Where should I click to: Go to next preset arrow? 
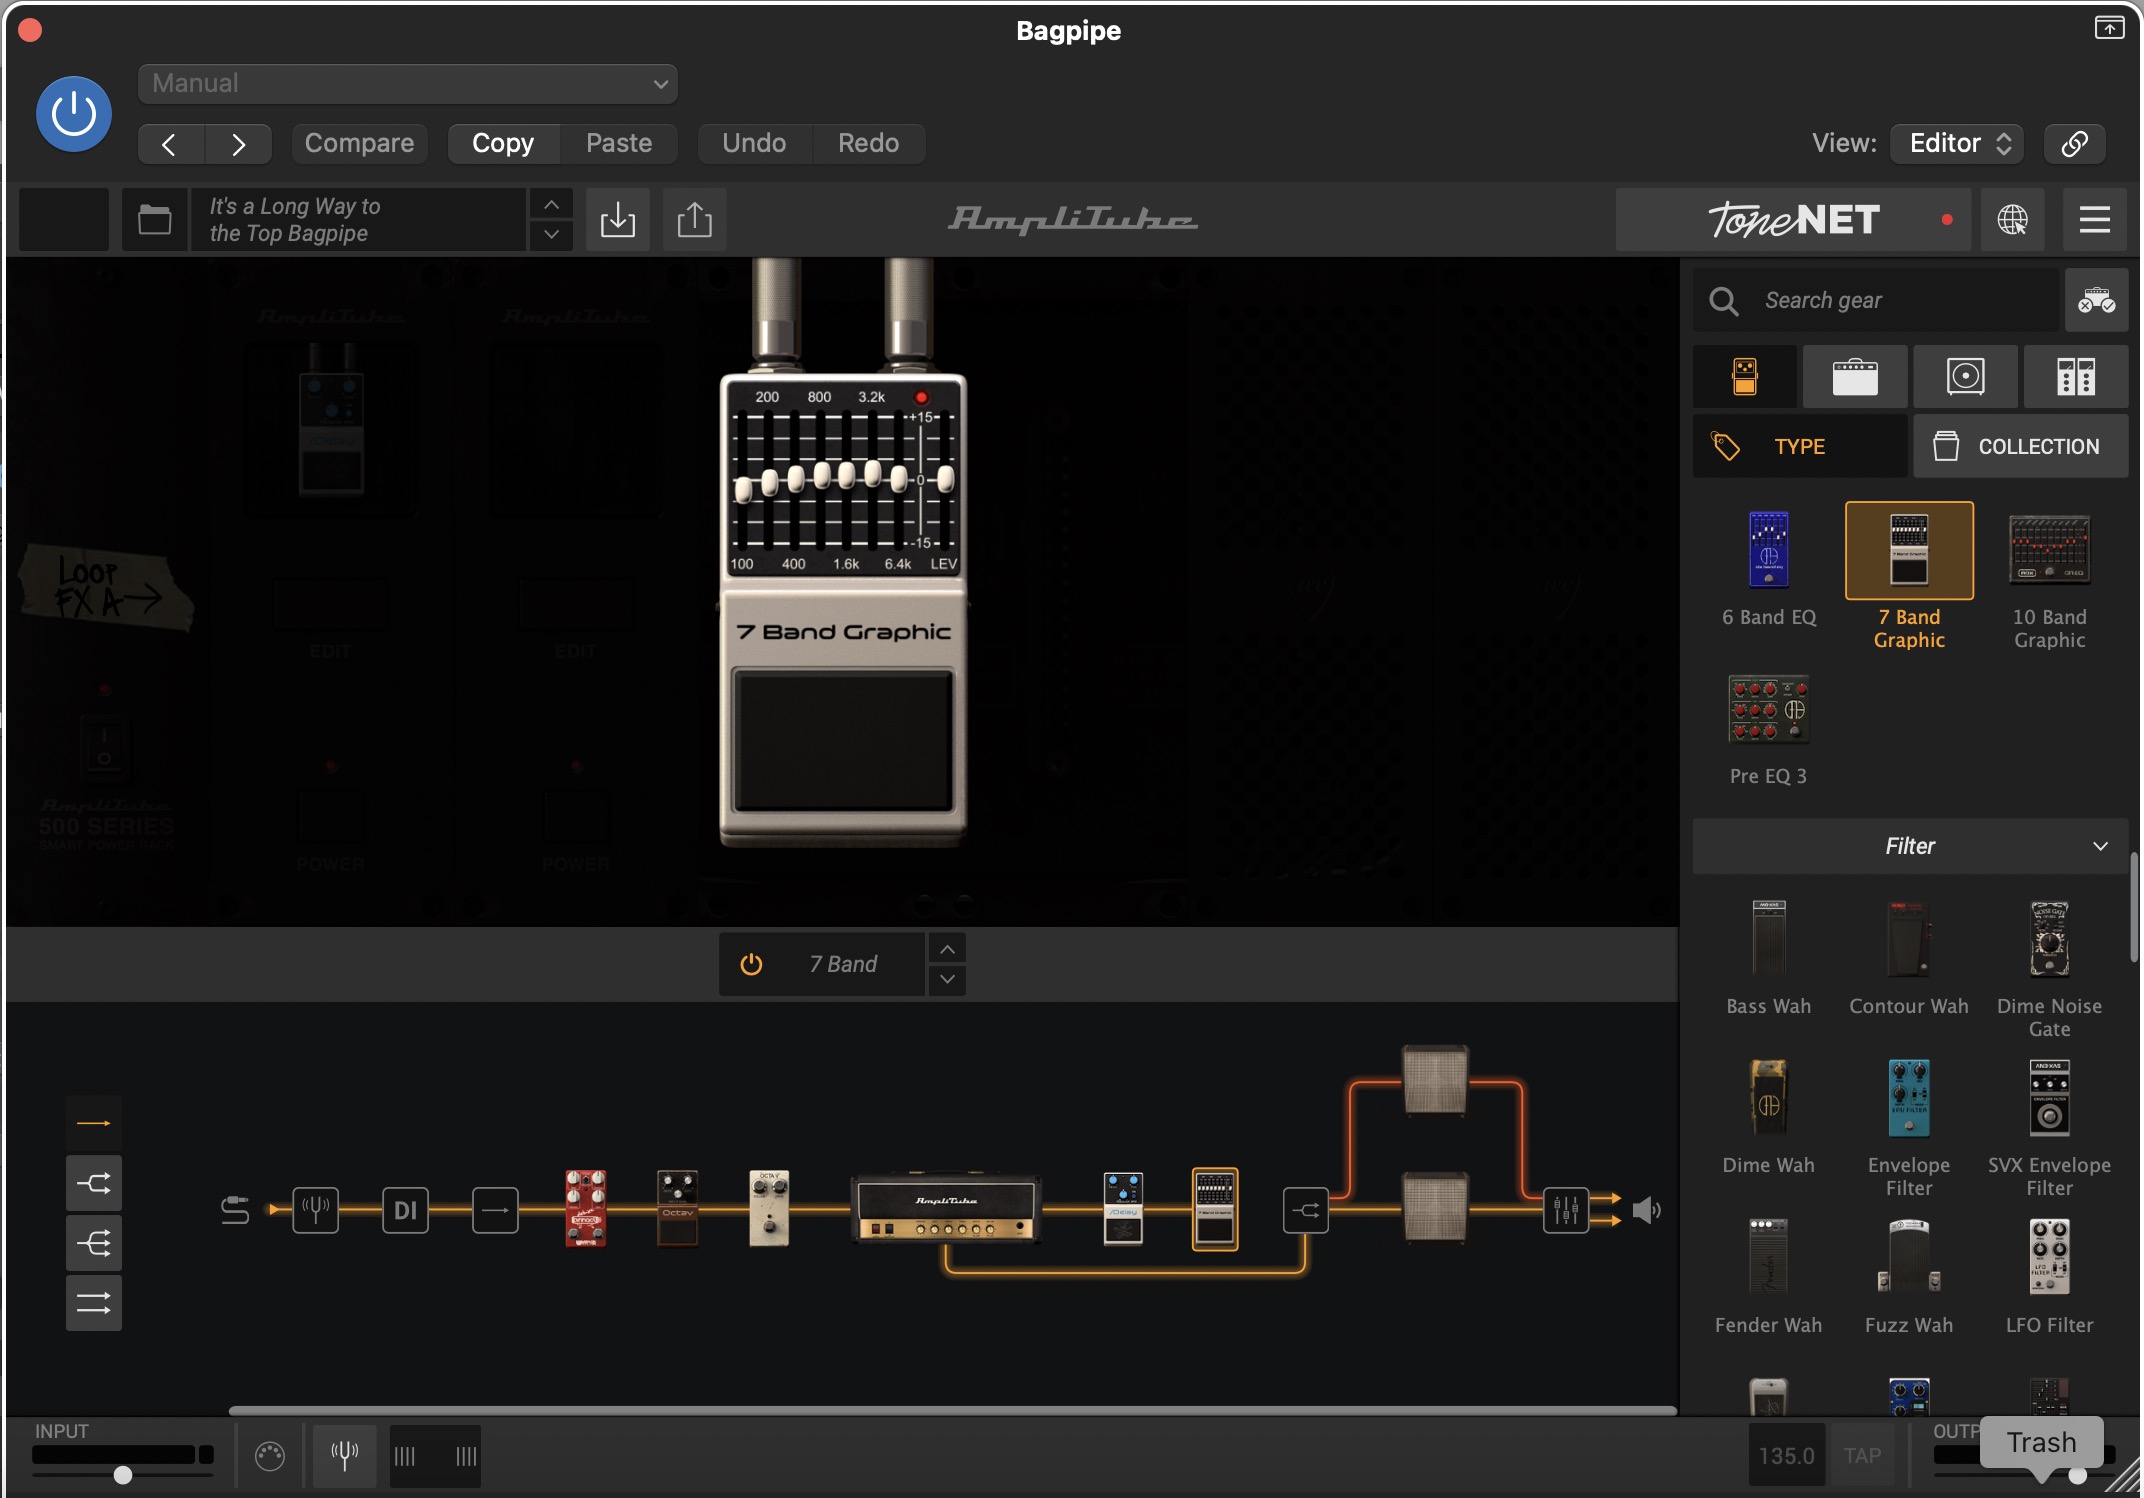coord(238,144)
